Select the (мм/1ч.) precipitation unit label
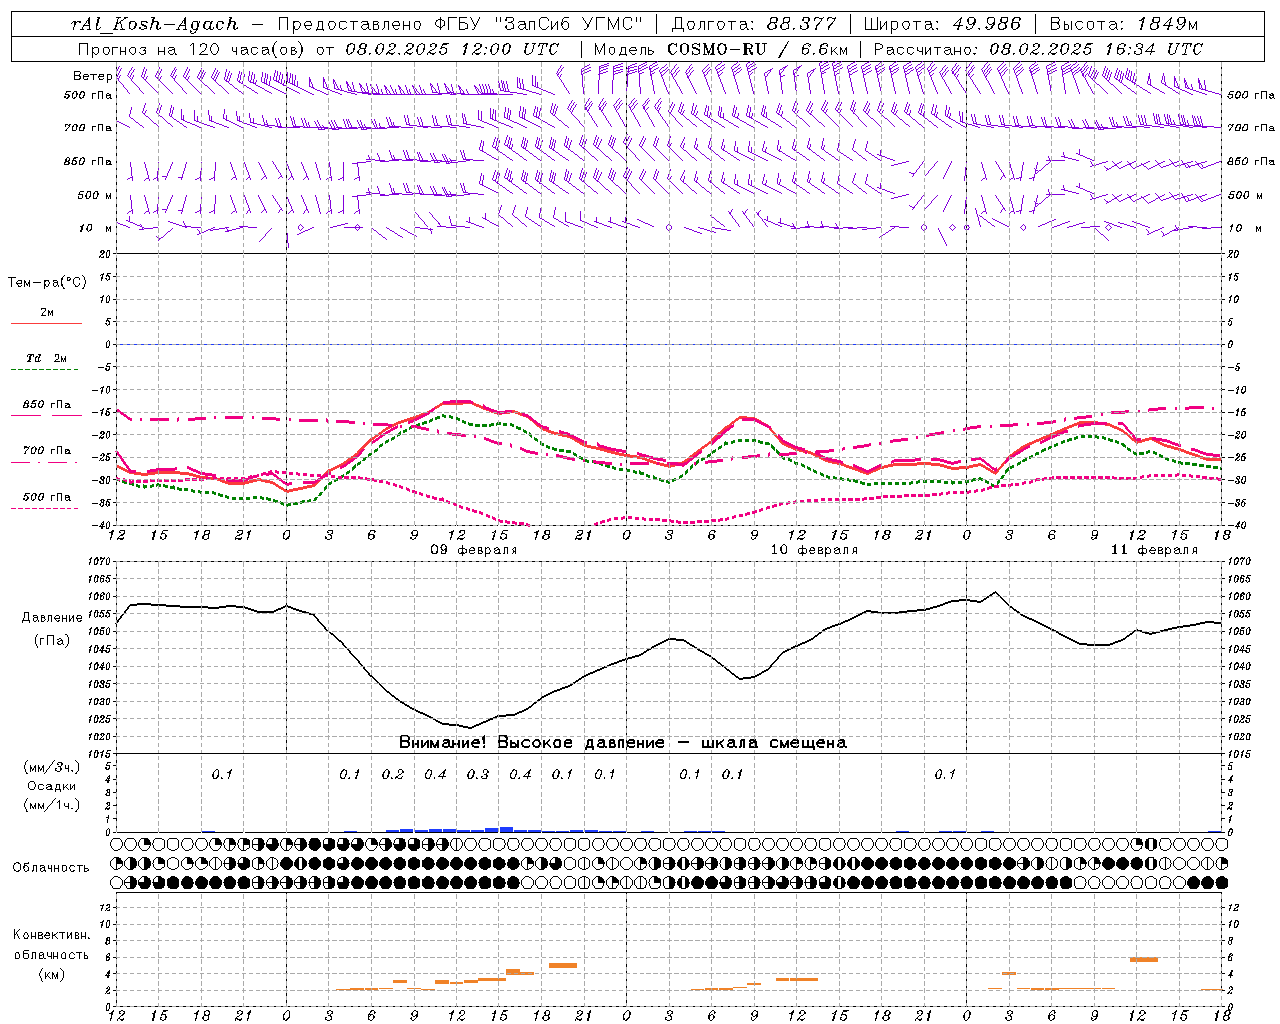Screen dimensions: 1280x1024 (x=52, y=805)
